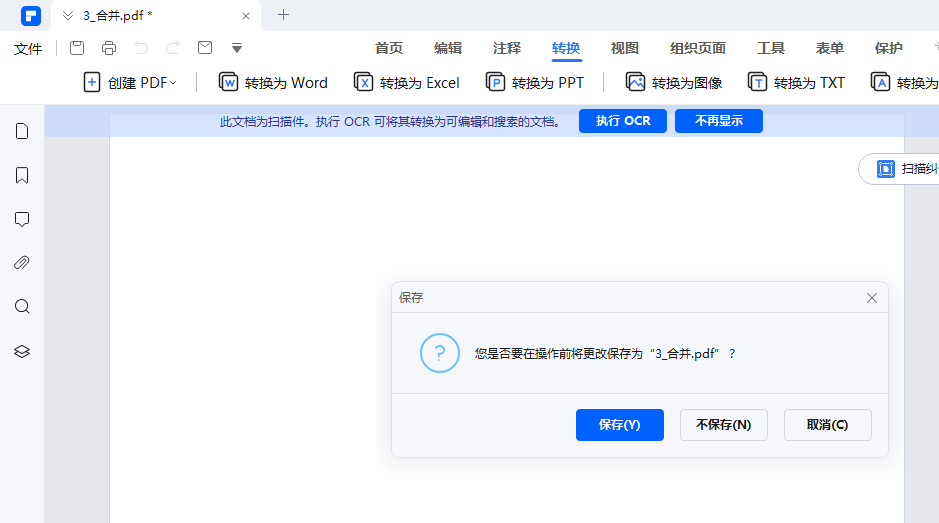Switch to the 视图 ribbon tab

click(x=625, y=48)
